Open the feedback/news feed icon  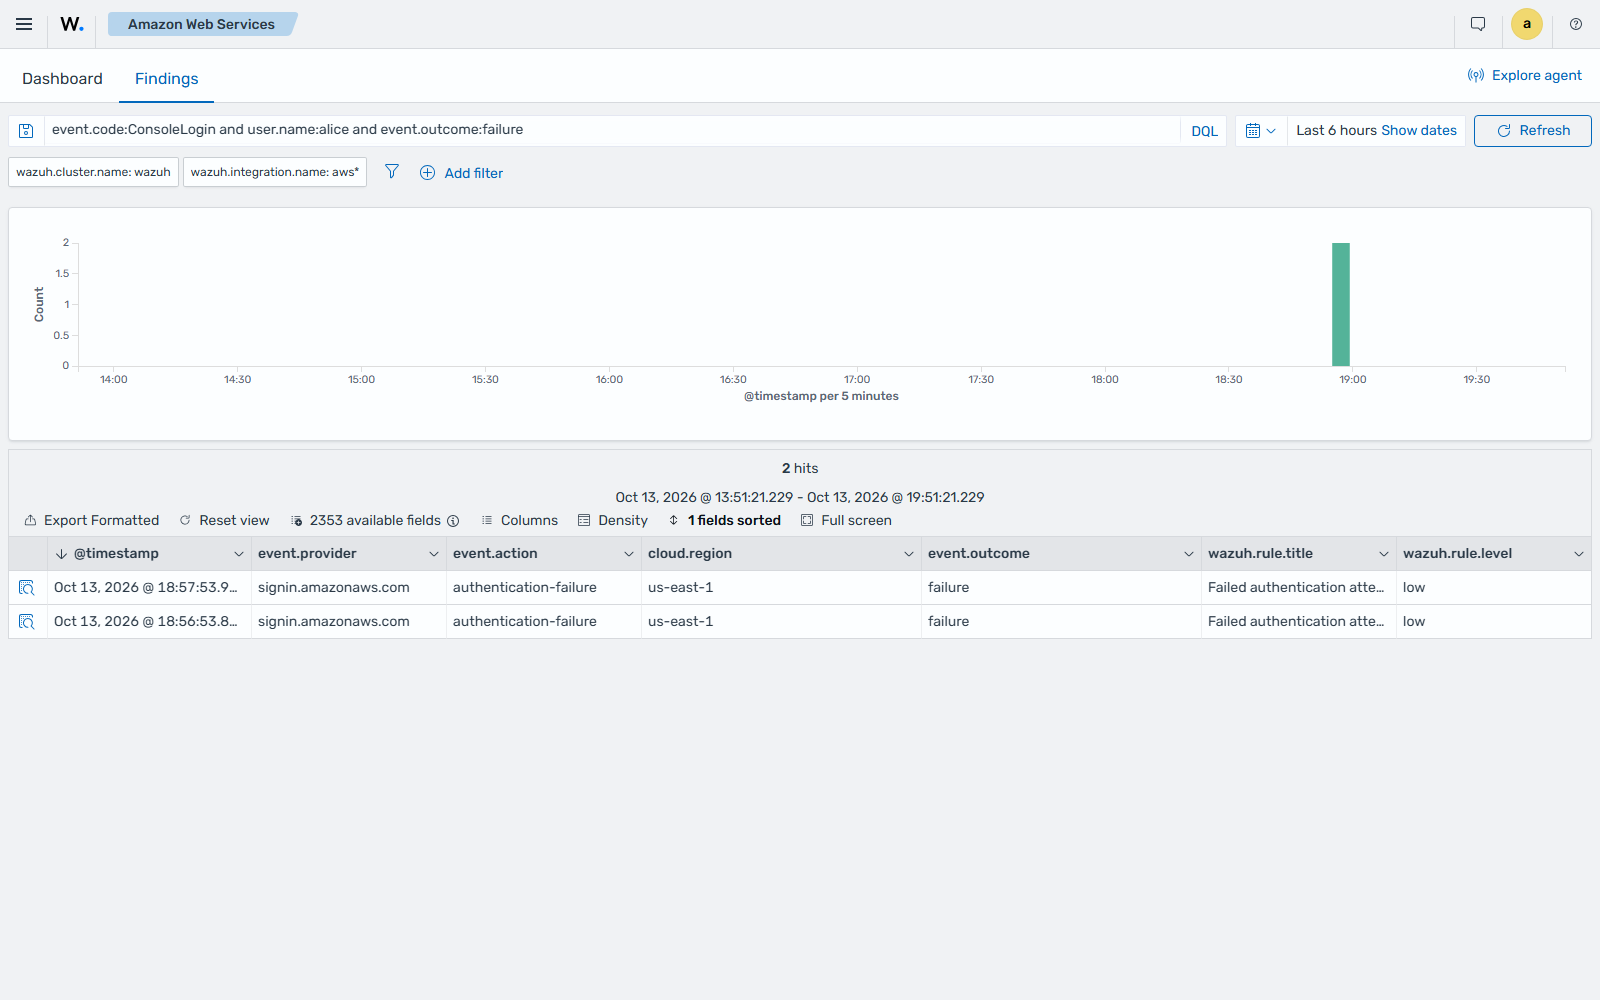(1478, 24)
